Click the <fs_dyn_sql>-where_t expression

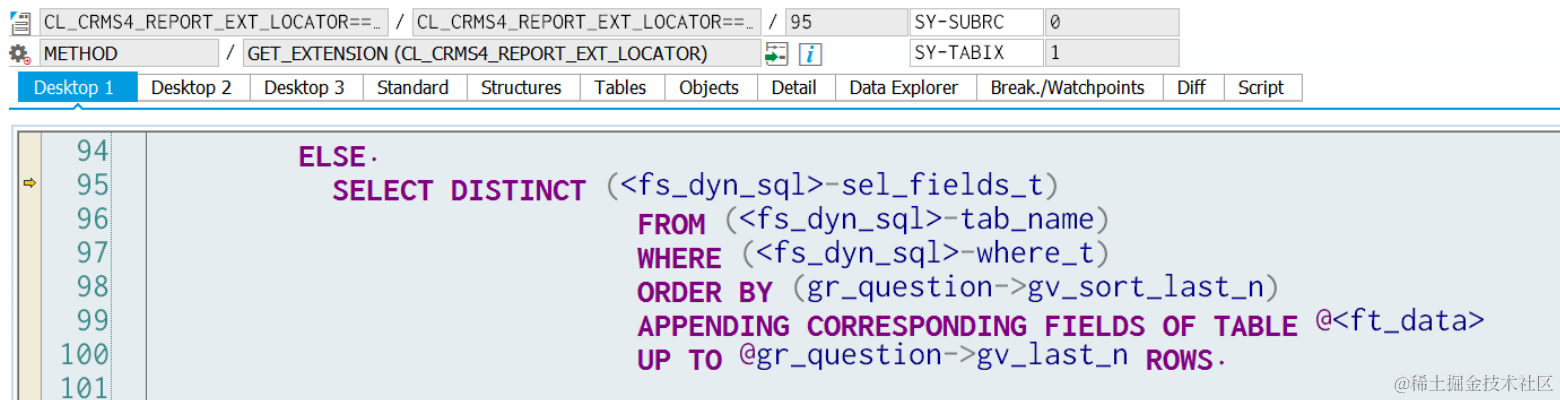(926, 254)
